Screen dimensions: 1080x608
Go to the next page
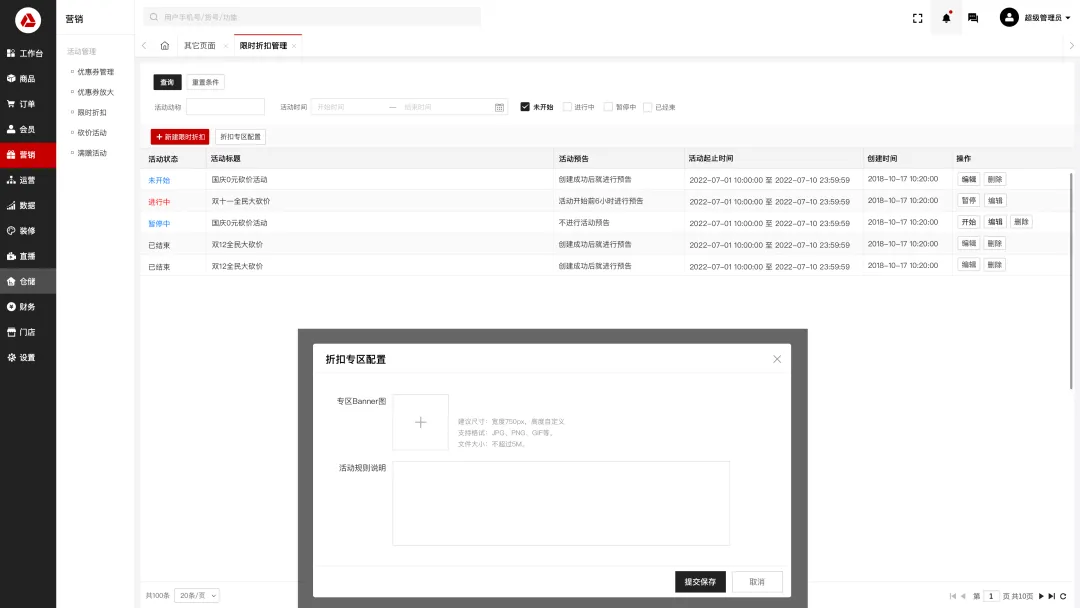pyautogui.click(x=1041, y=596)
